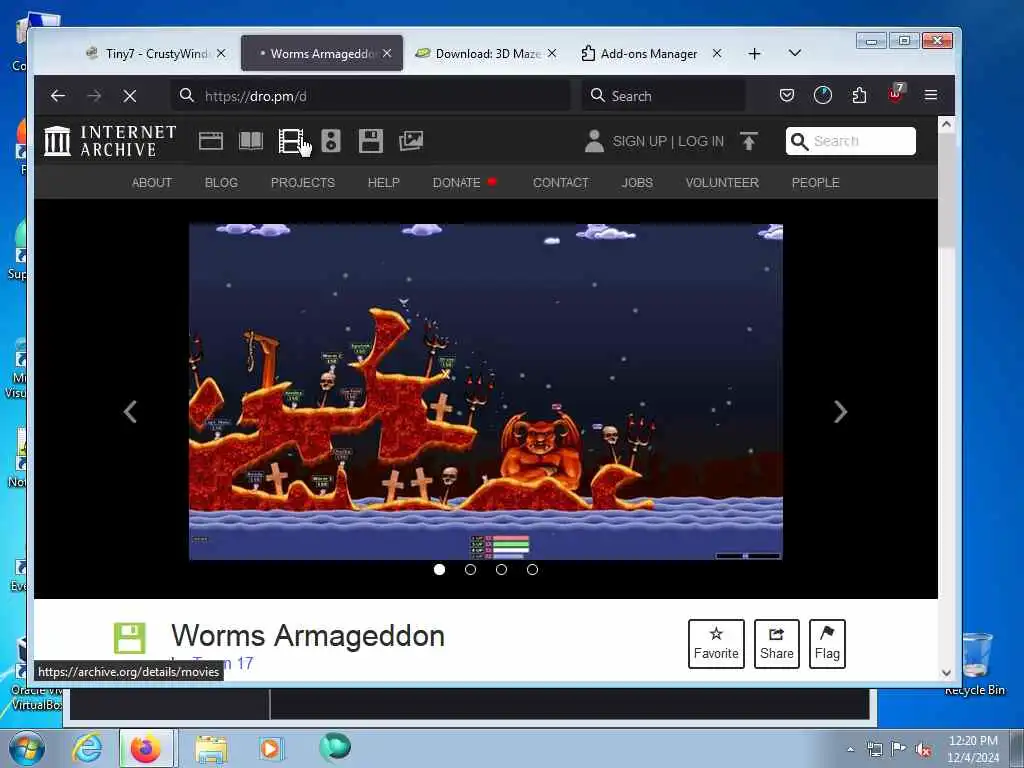Open the Images icon in archive navbar
The image size is (1024, 768).
pyautogui.click(x=411, y=140)
